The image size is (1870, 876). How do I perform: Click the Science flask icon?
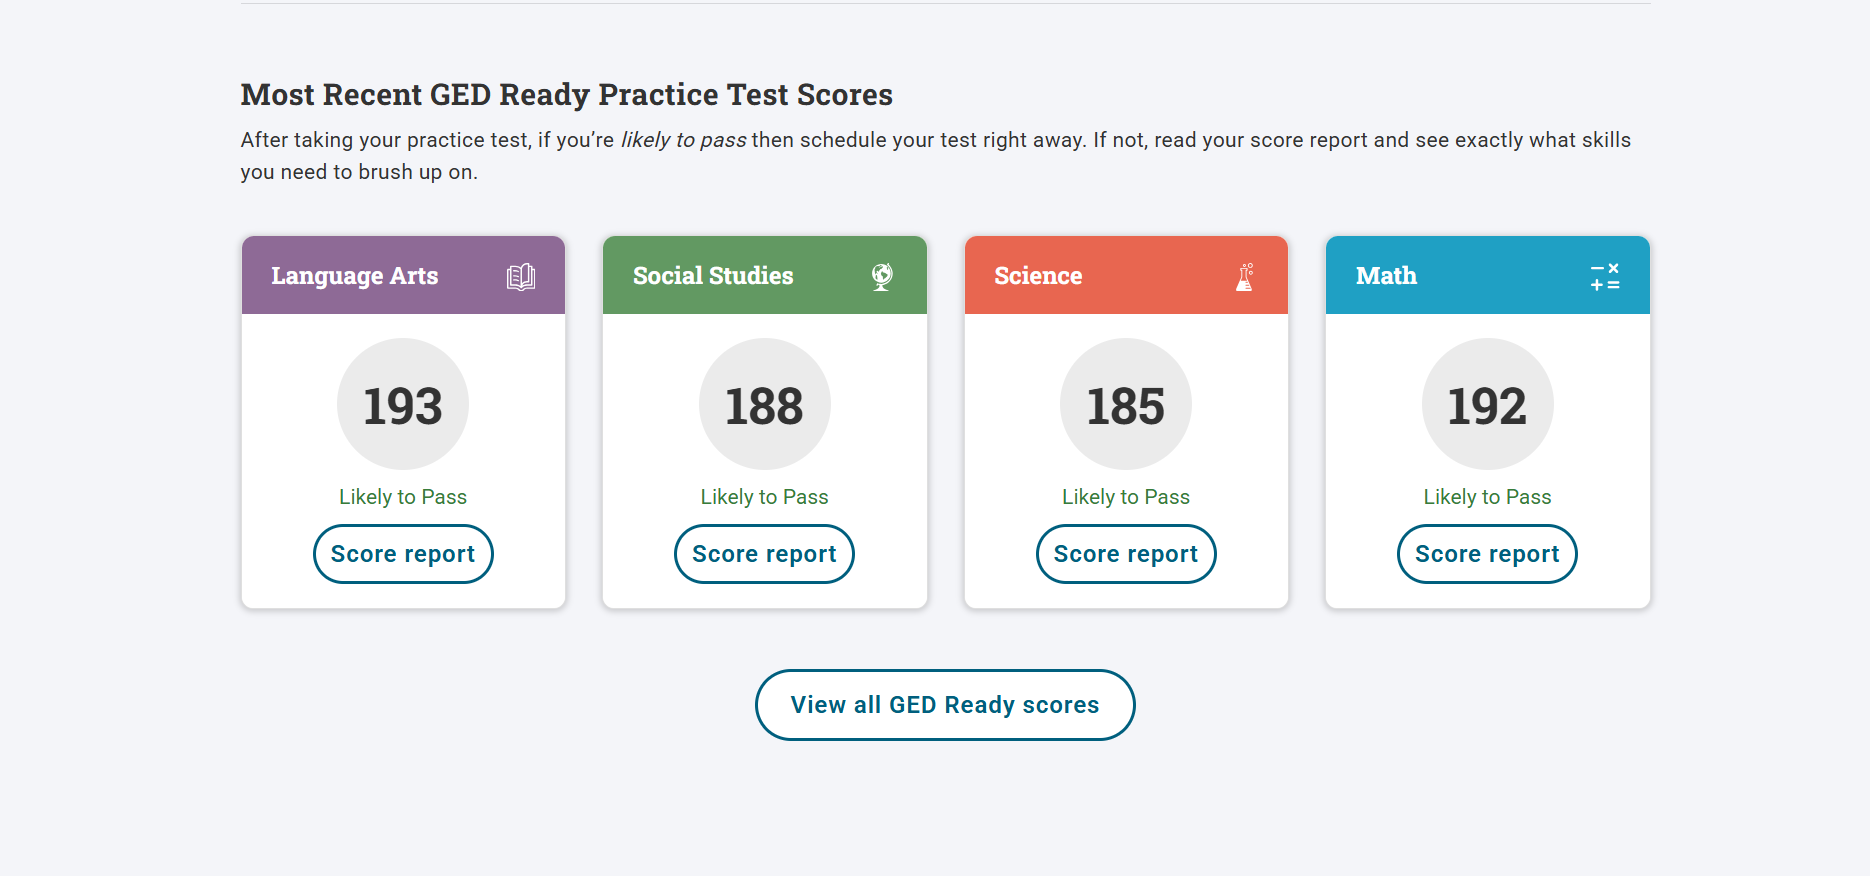click(1245, 277)
